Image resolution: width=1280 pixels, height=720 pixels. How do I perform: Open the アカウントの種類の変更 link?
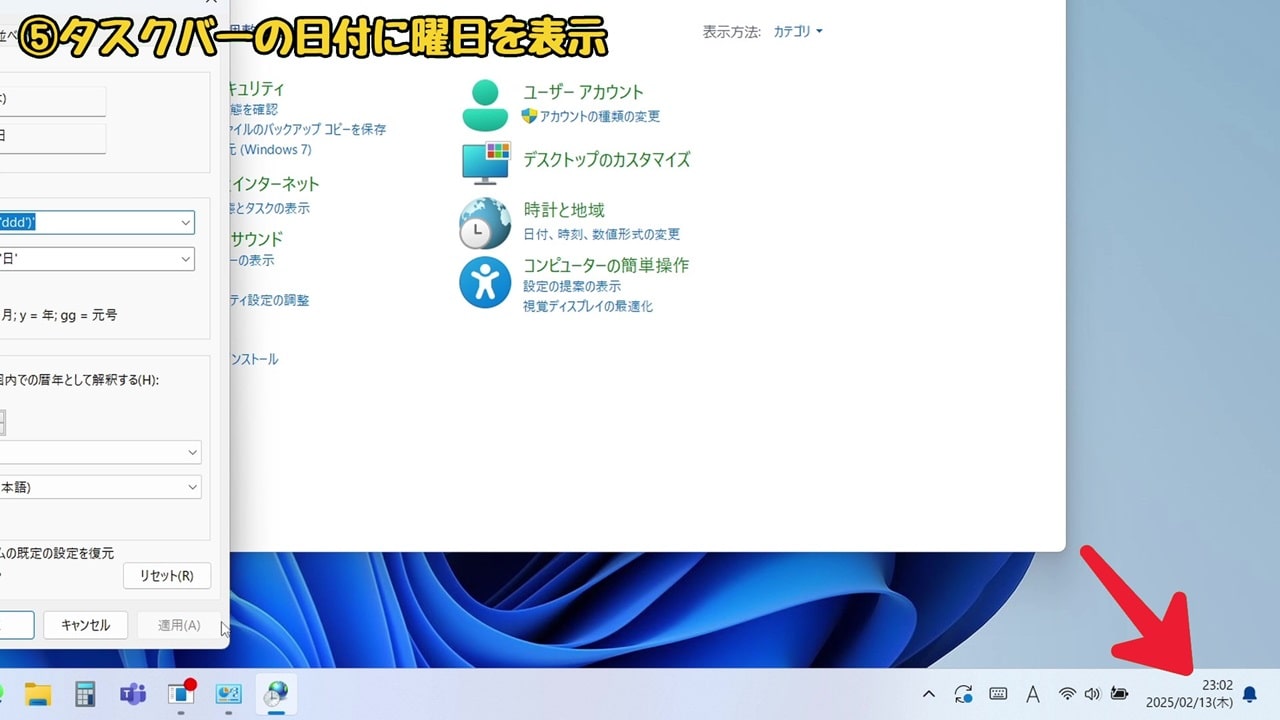(x=600, y=116)
